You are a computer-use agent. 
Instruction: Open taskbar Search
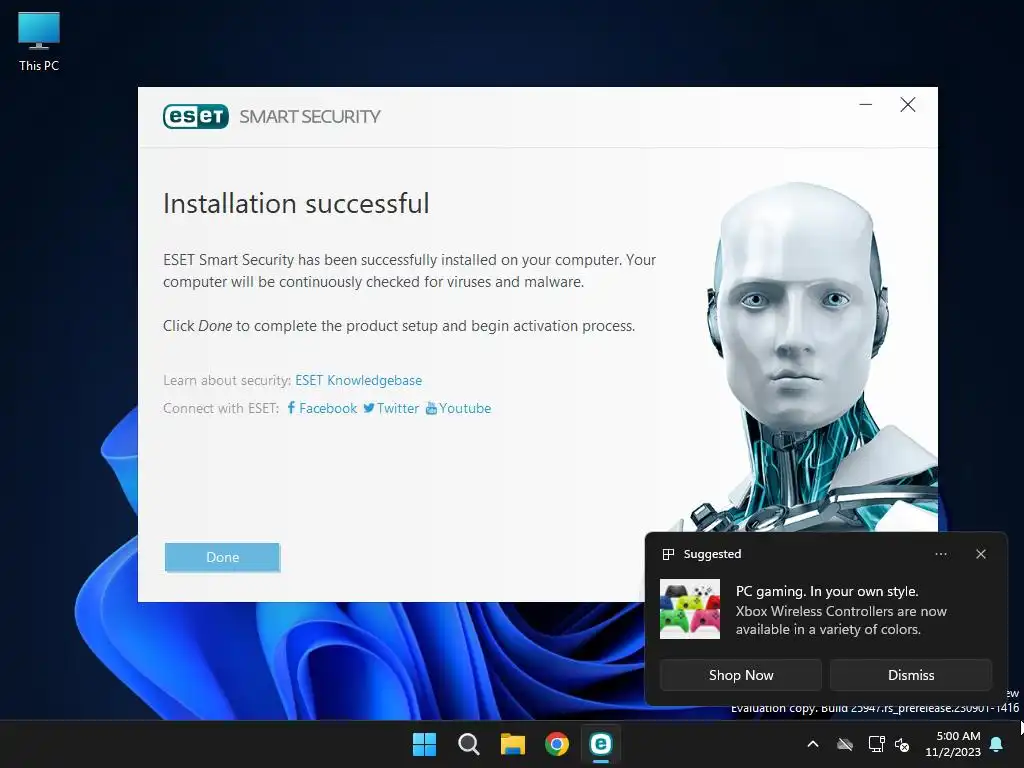pyautogui.click(x=468, y=744)
